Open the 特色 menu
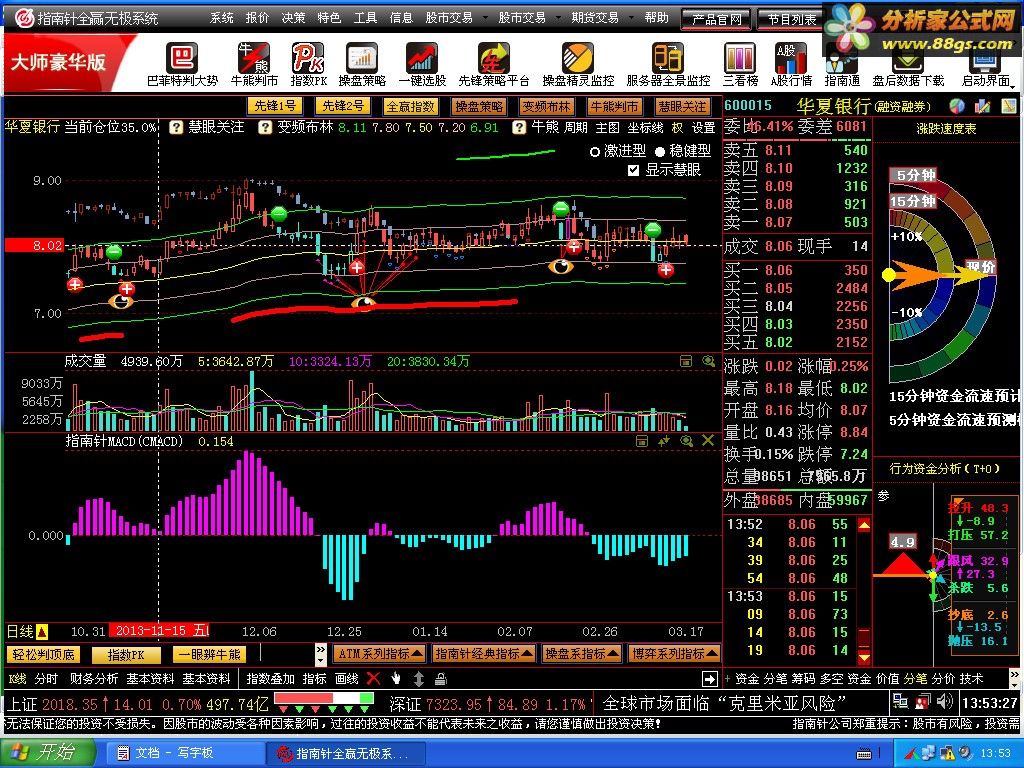 329,18
